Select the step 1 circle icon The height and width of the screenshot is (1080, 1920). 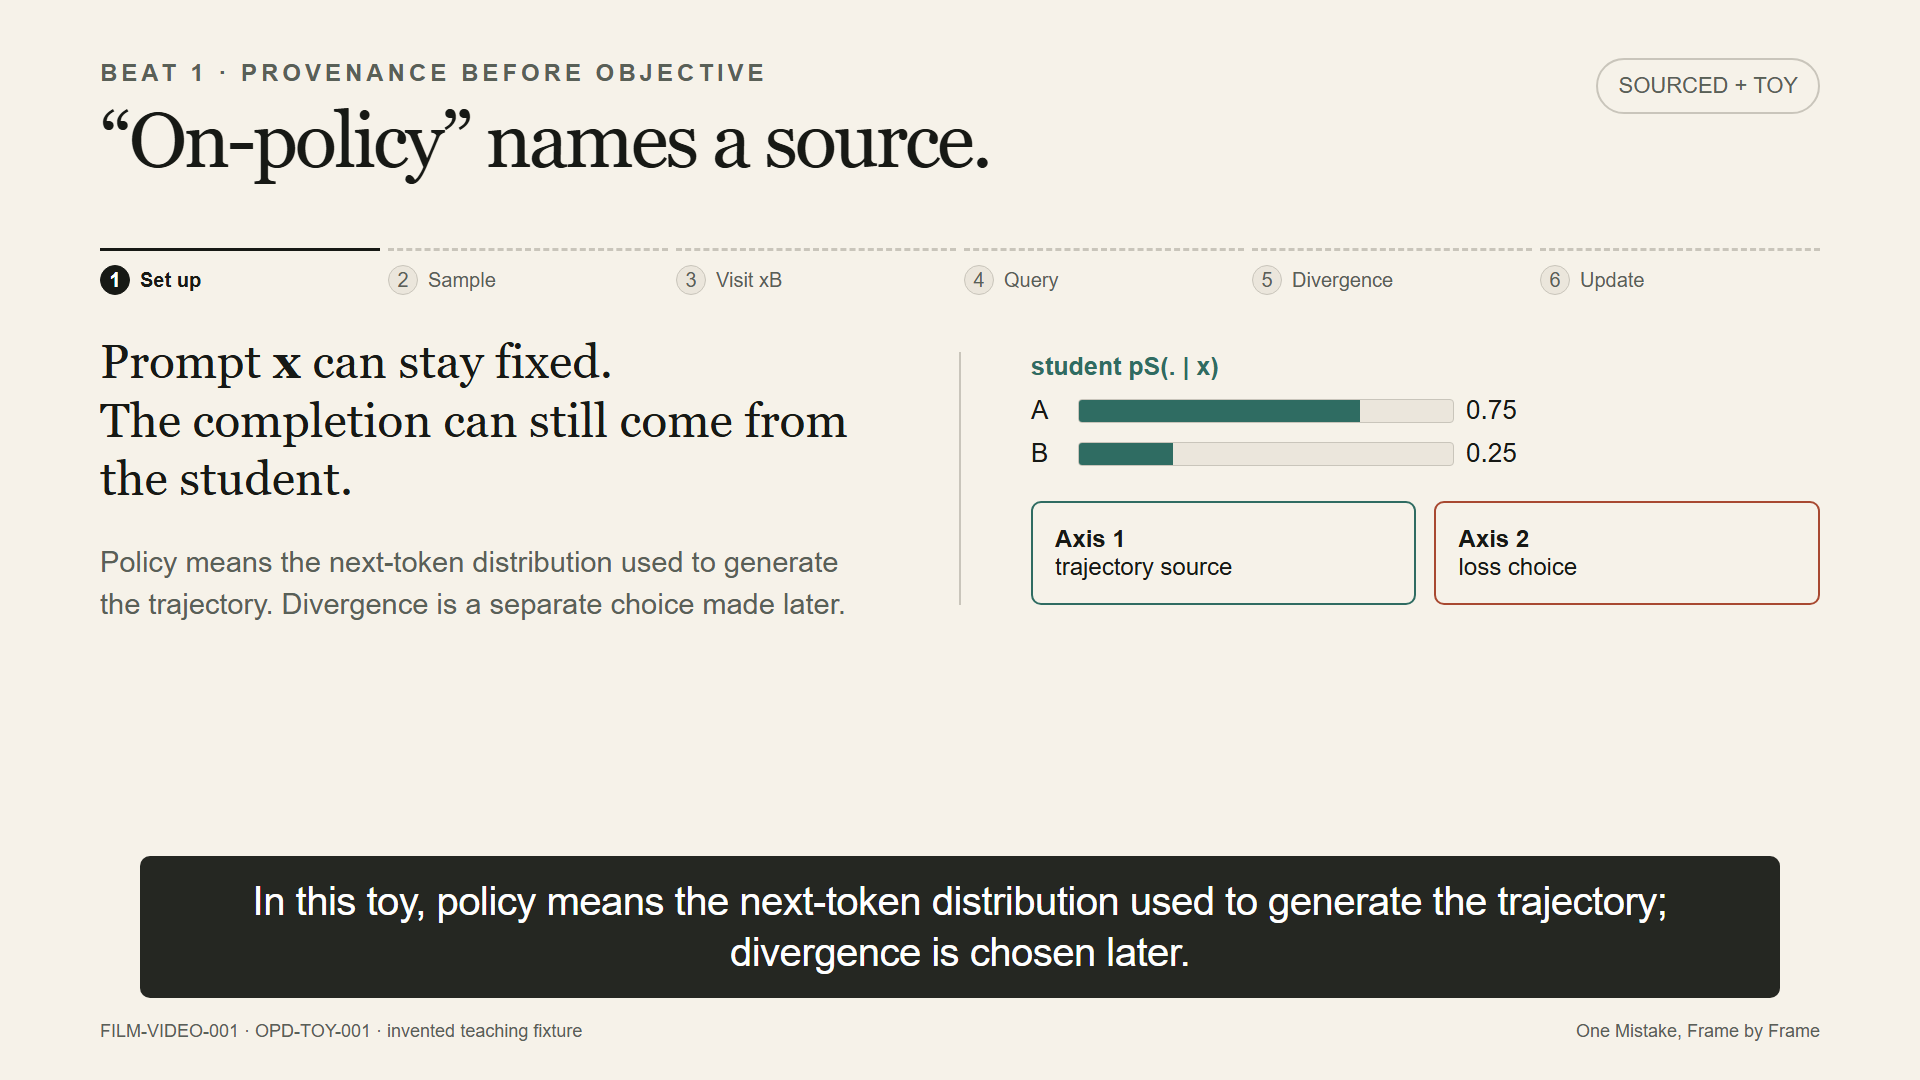(115, 280)
